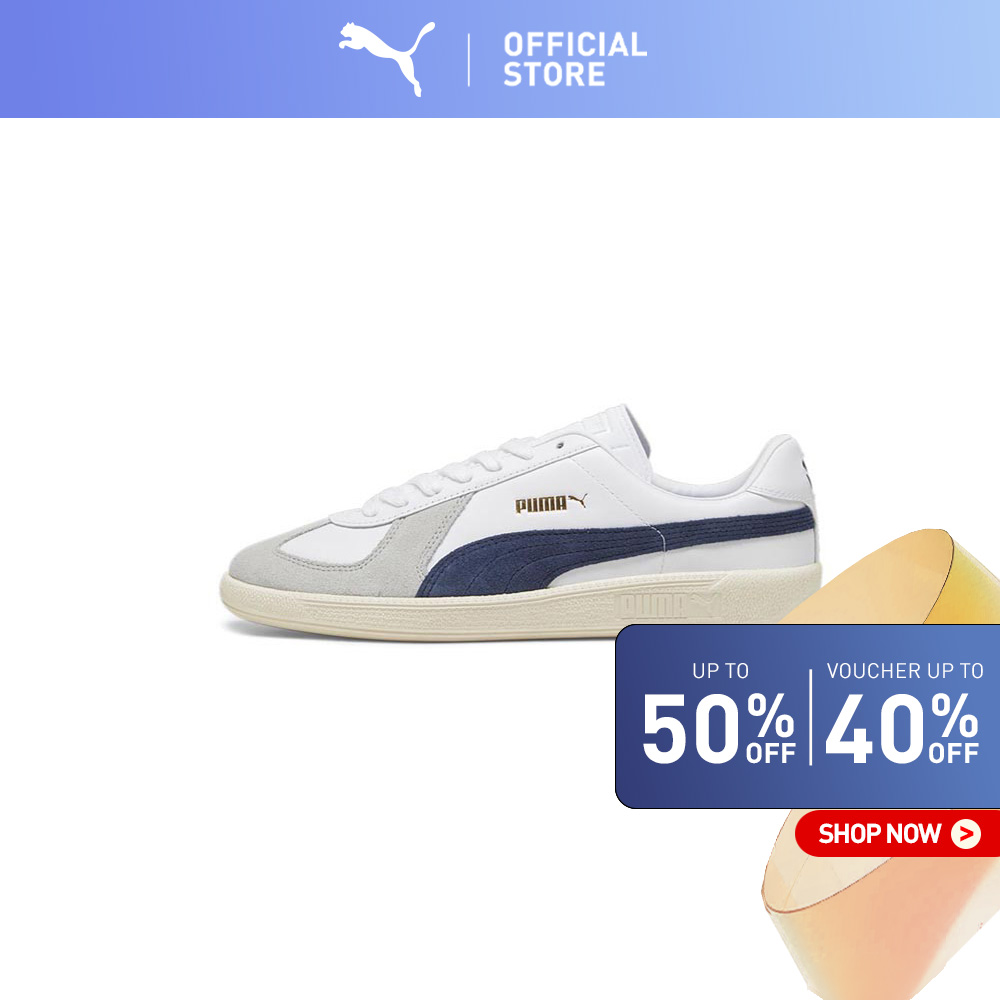
Task: Click the vertical divider in header
Action: click(469, 60)
